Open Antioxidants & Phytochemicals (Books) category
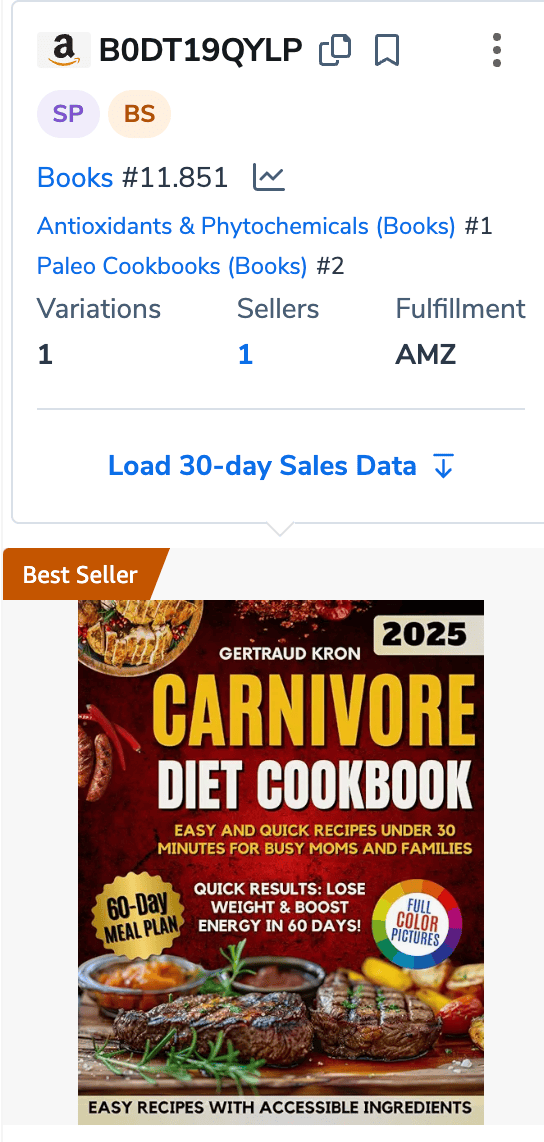 point(246,226)
